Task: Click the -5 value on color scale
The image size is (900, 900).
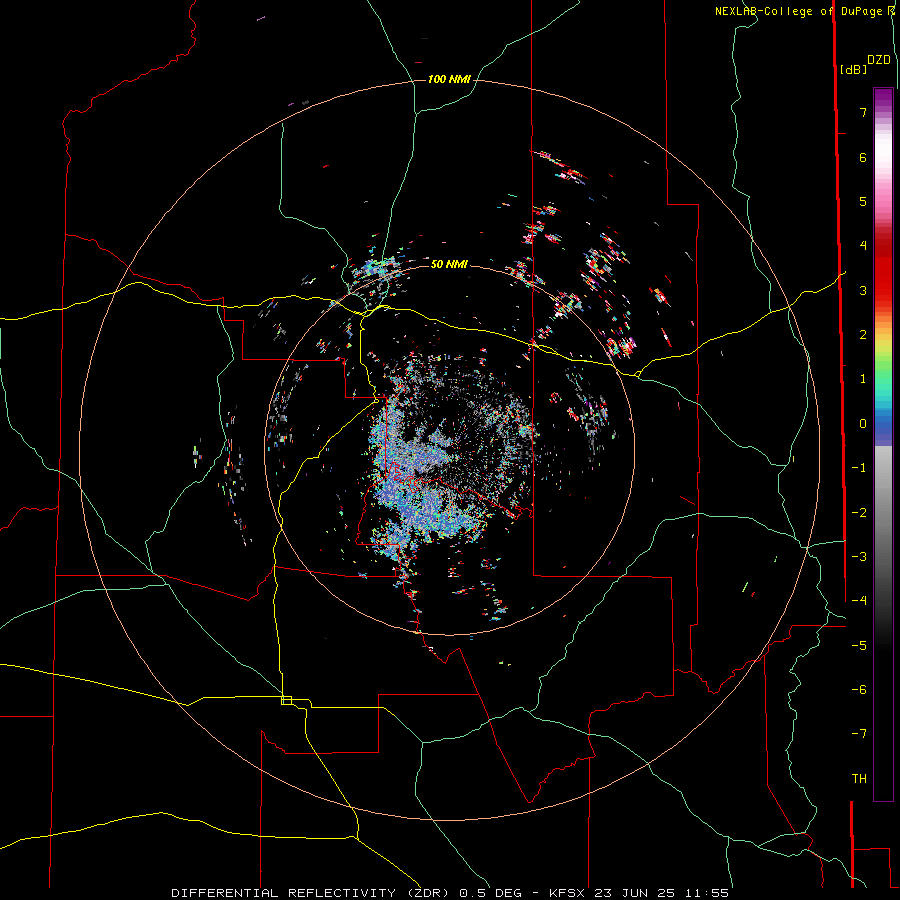Action: 859,645
